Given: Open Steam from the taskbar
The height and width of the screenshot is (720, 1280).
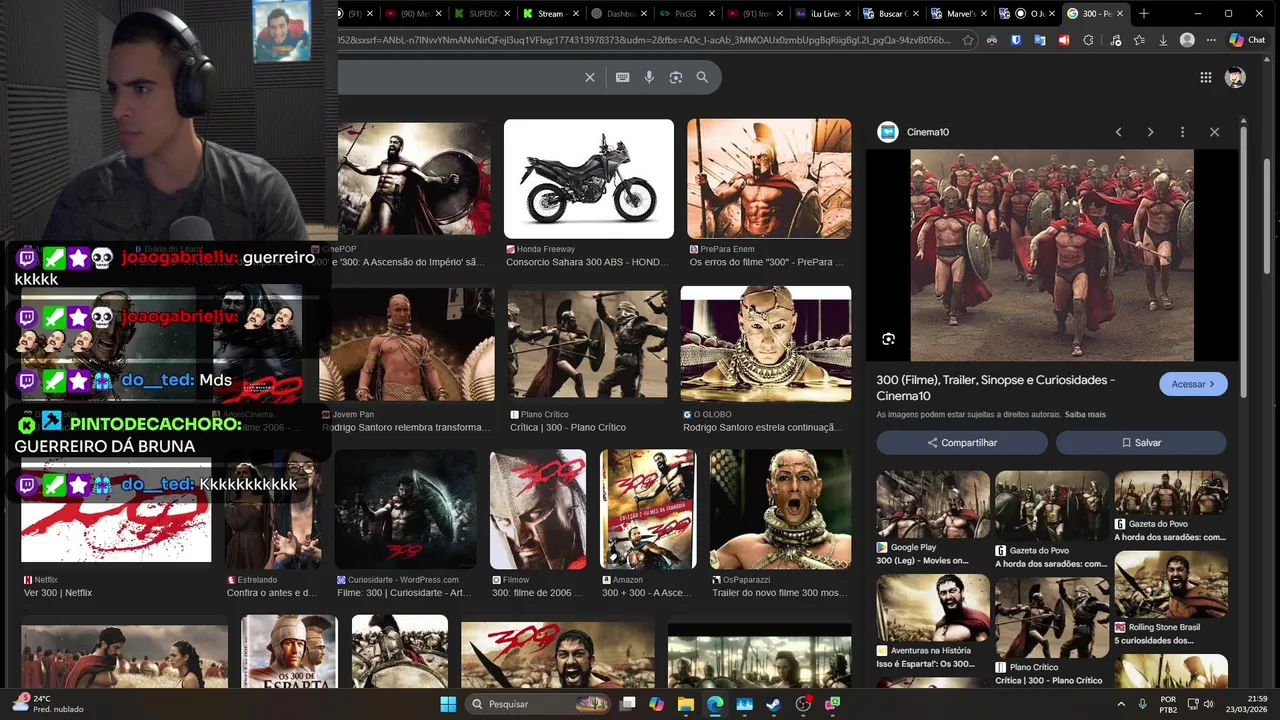Looking at the screenshot, I should pos(774,704).
